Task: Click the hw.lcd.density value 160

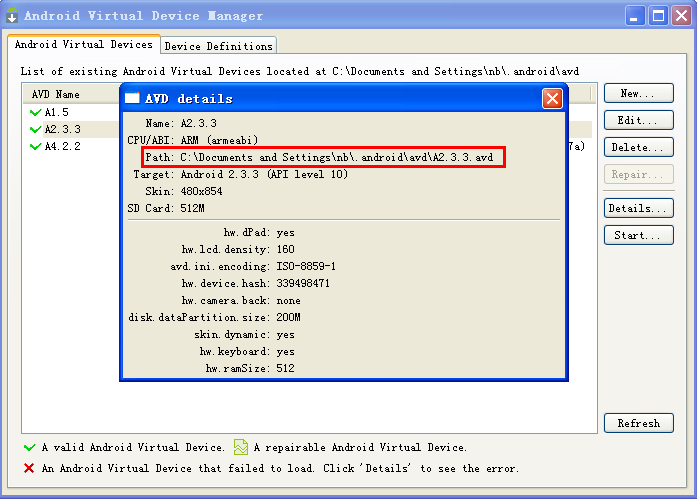Action: click(285, 249)
